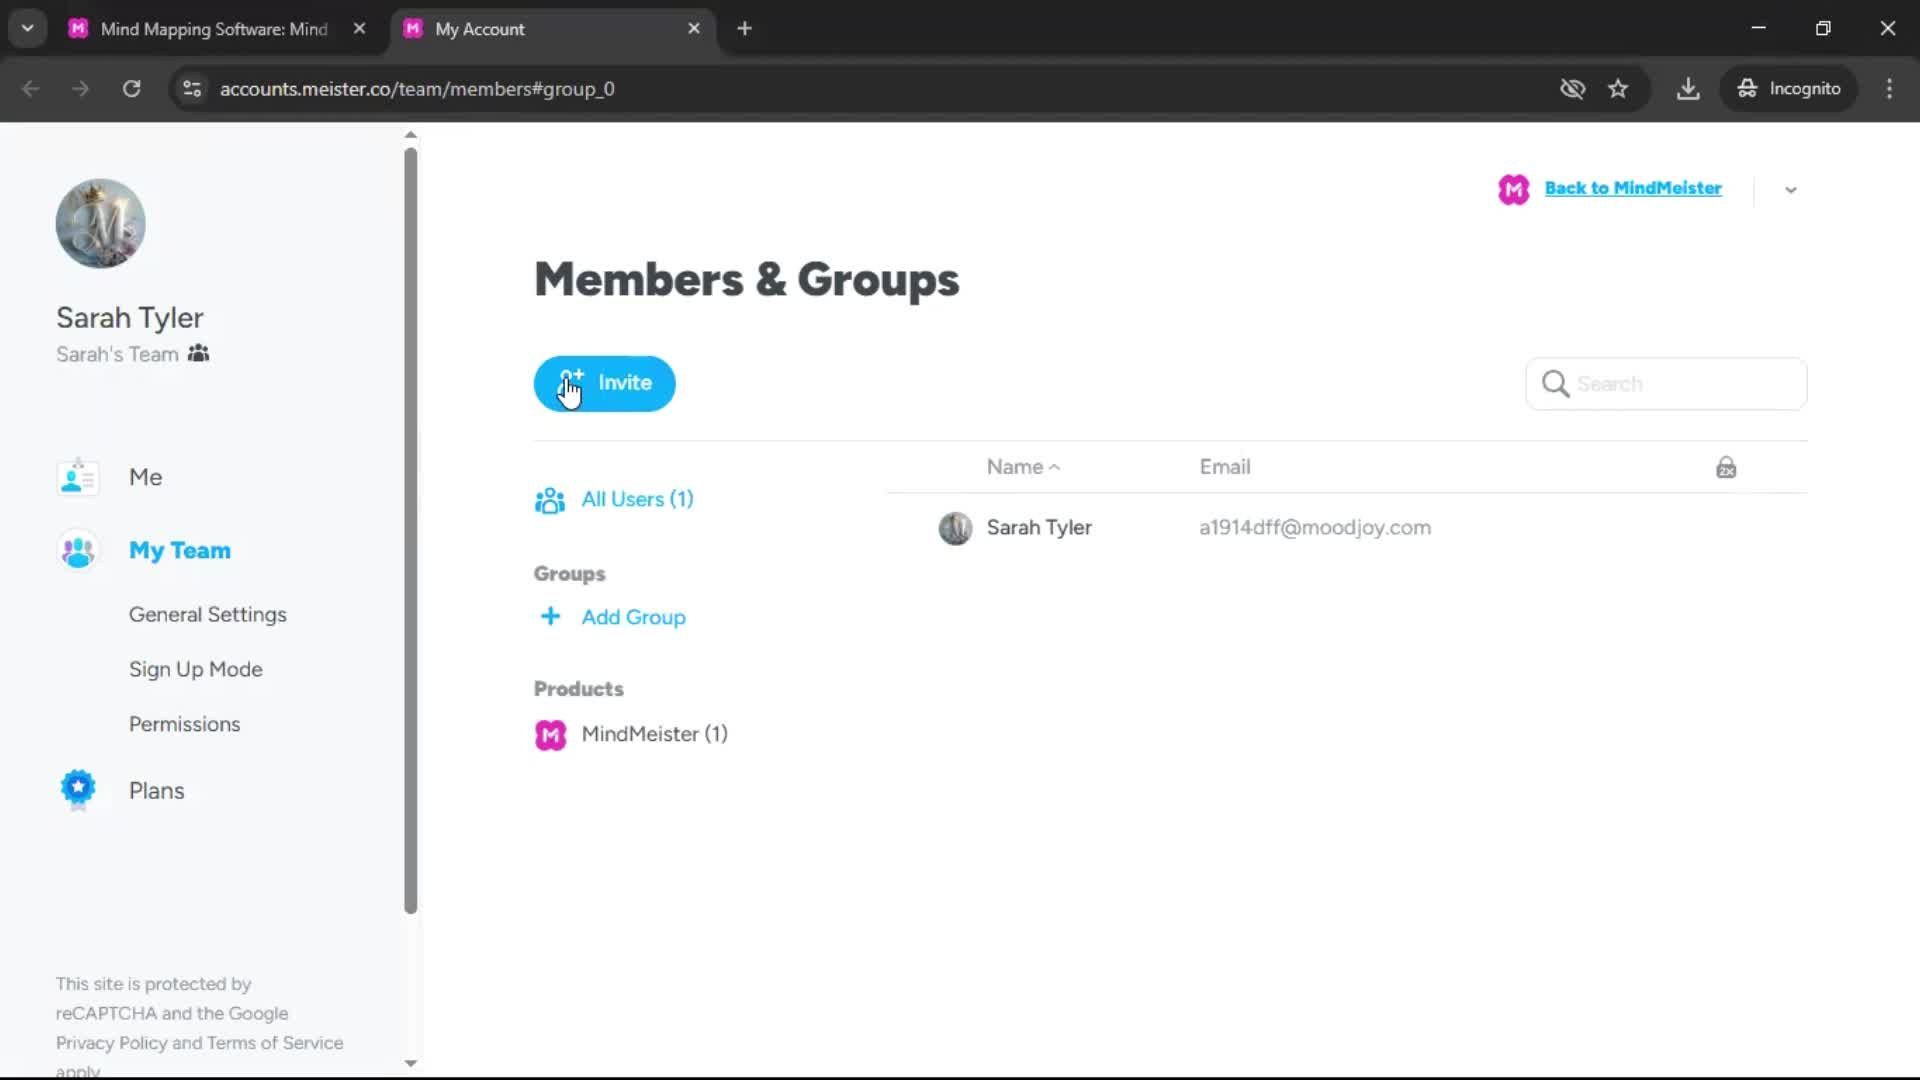Screen dimensions: 1920x1080
Task: Bookmark this page with the star icon
Action: 1618,89
